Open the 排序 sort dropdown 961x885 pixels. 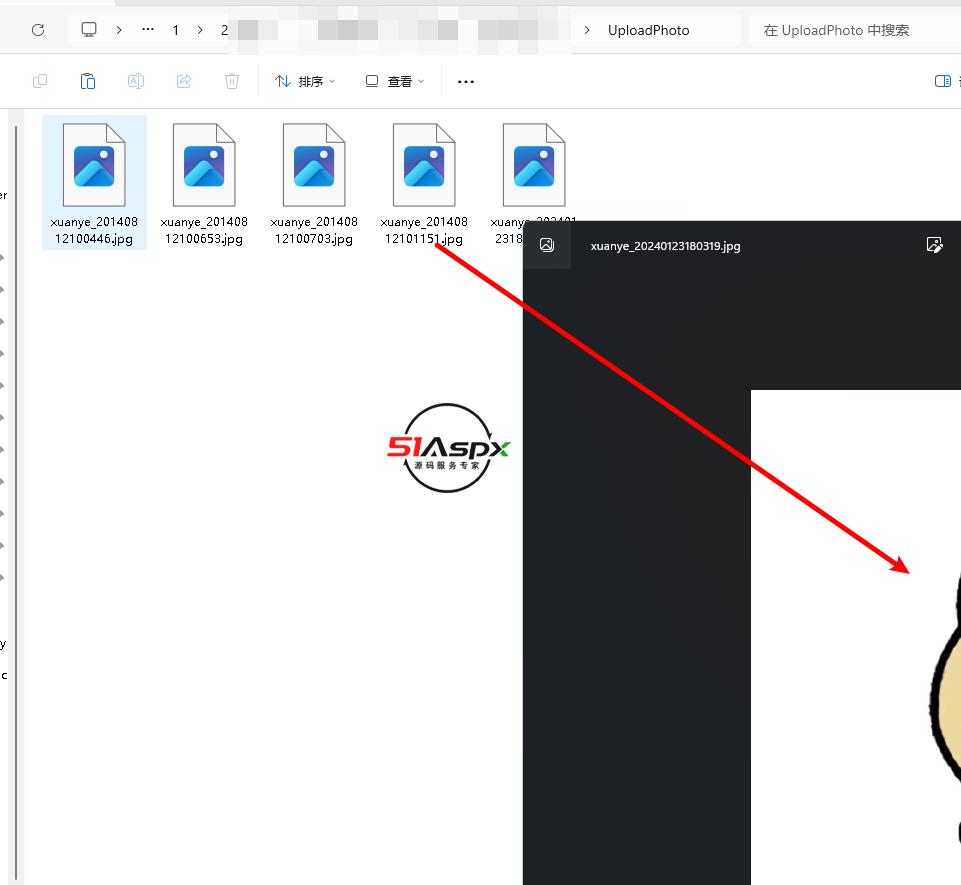305,82
